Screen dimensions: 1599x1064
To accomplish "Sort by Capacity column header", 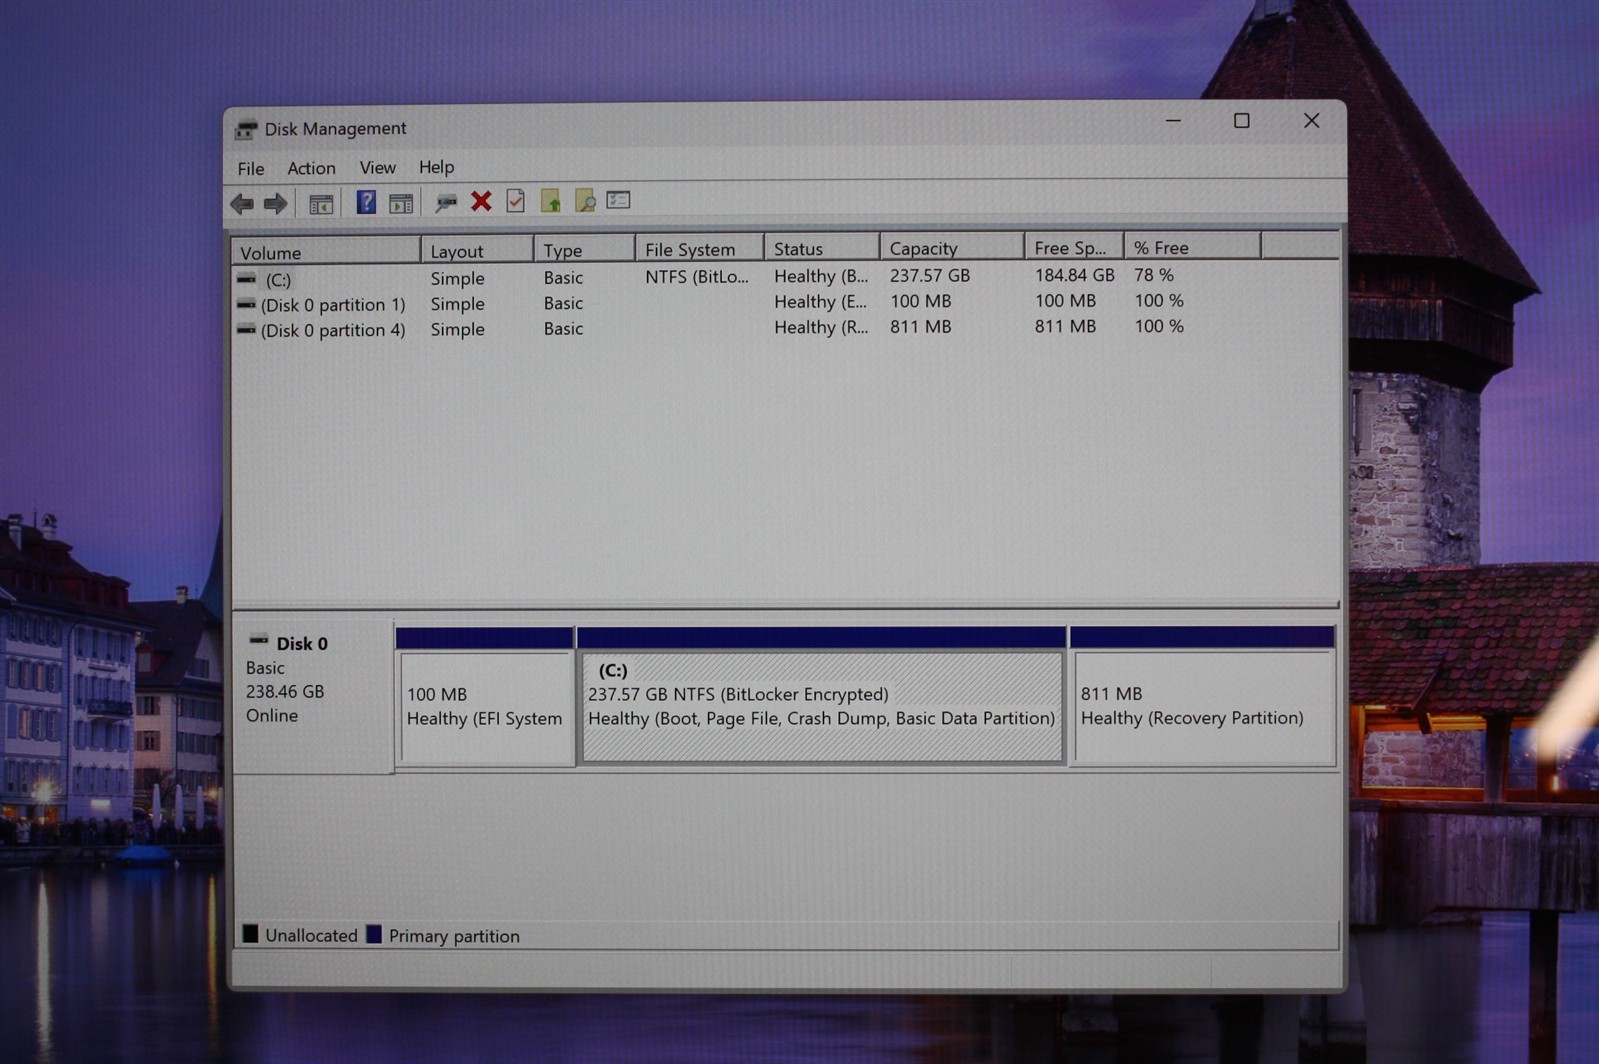I will click(952, 247).
